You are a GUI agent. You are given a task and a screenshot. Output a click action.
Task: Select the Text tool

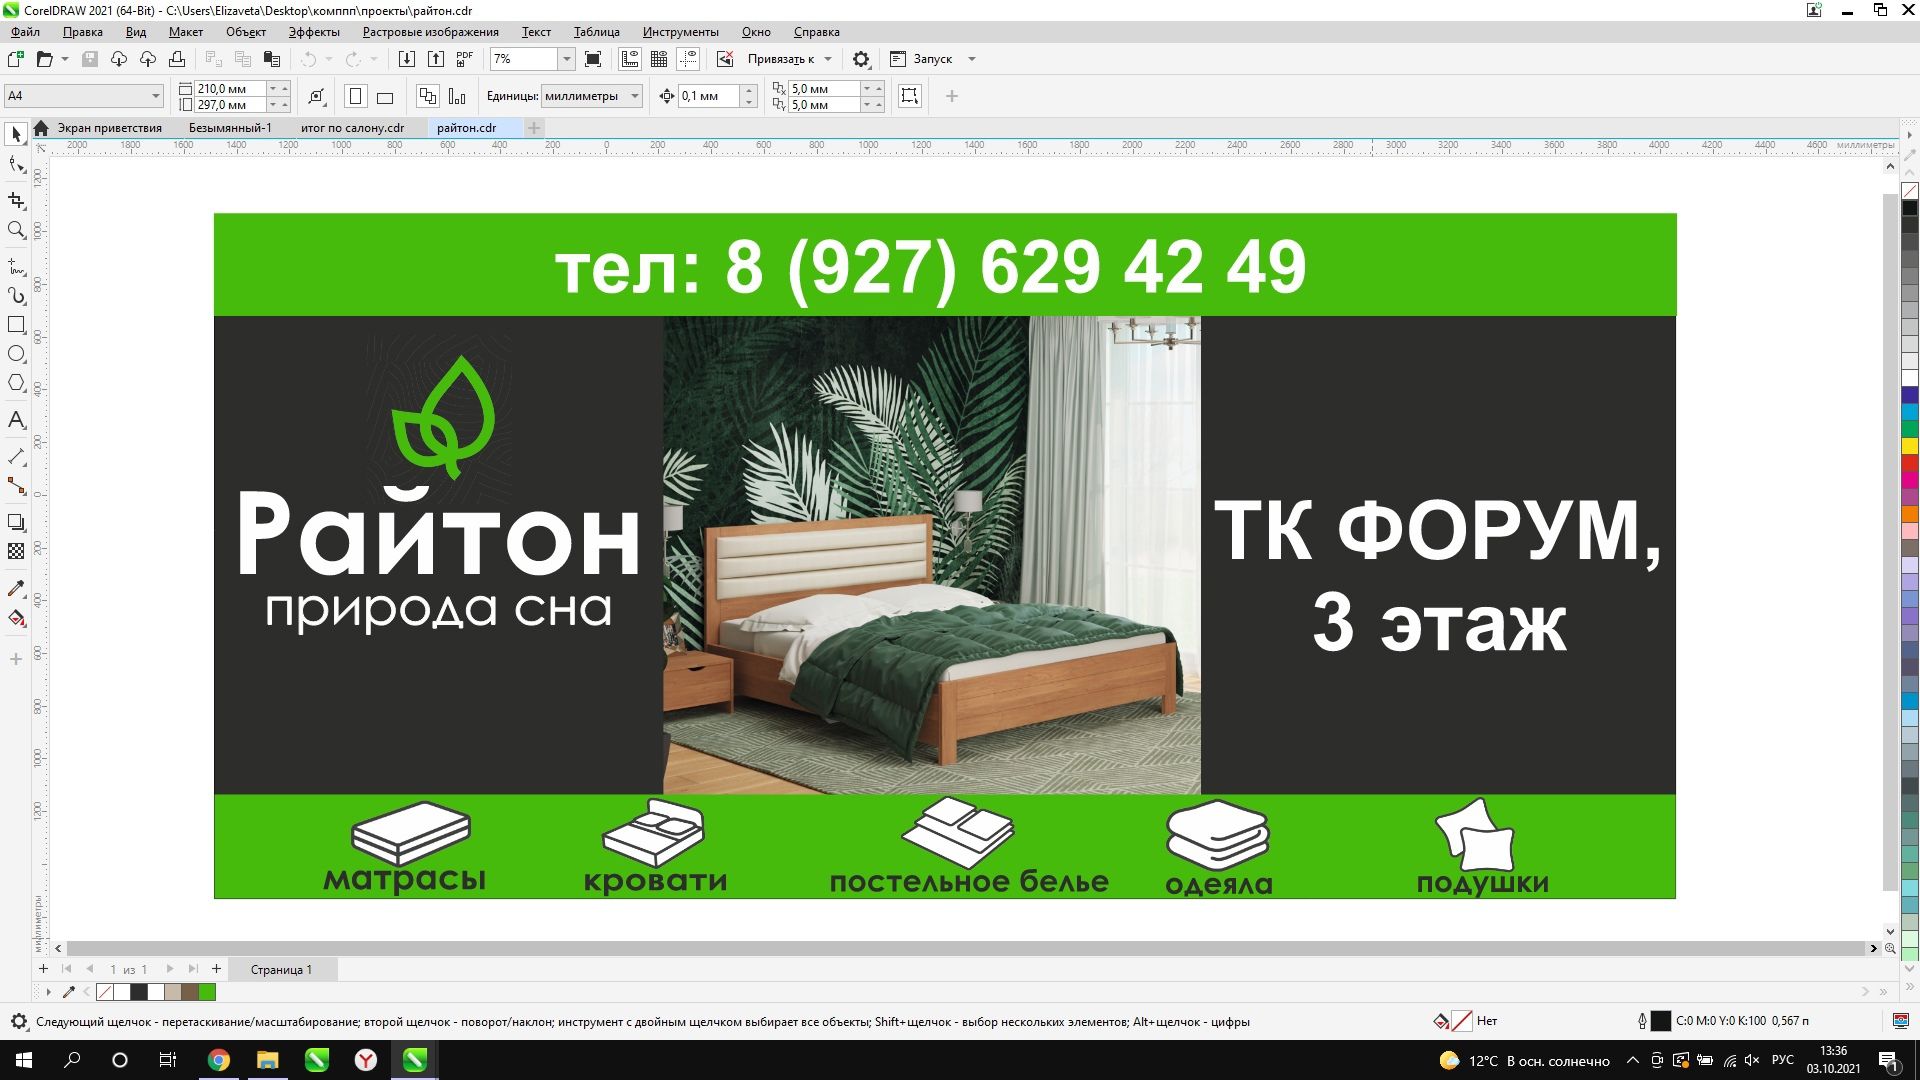tap(16, 420)
